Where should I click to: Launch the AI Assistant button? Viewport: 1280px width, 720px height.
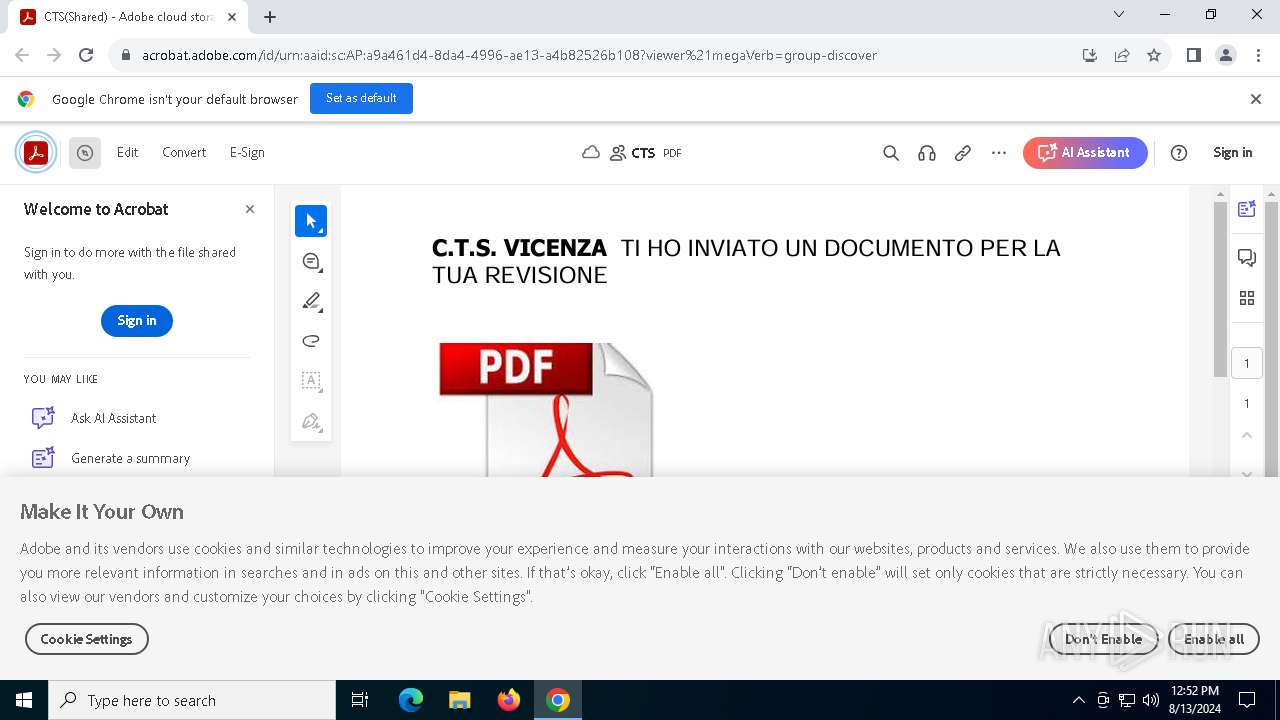1085,153
